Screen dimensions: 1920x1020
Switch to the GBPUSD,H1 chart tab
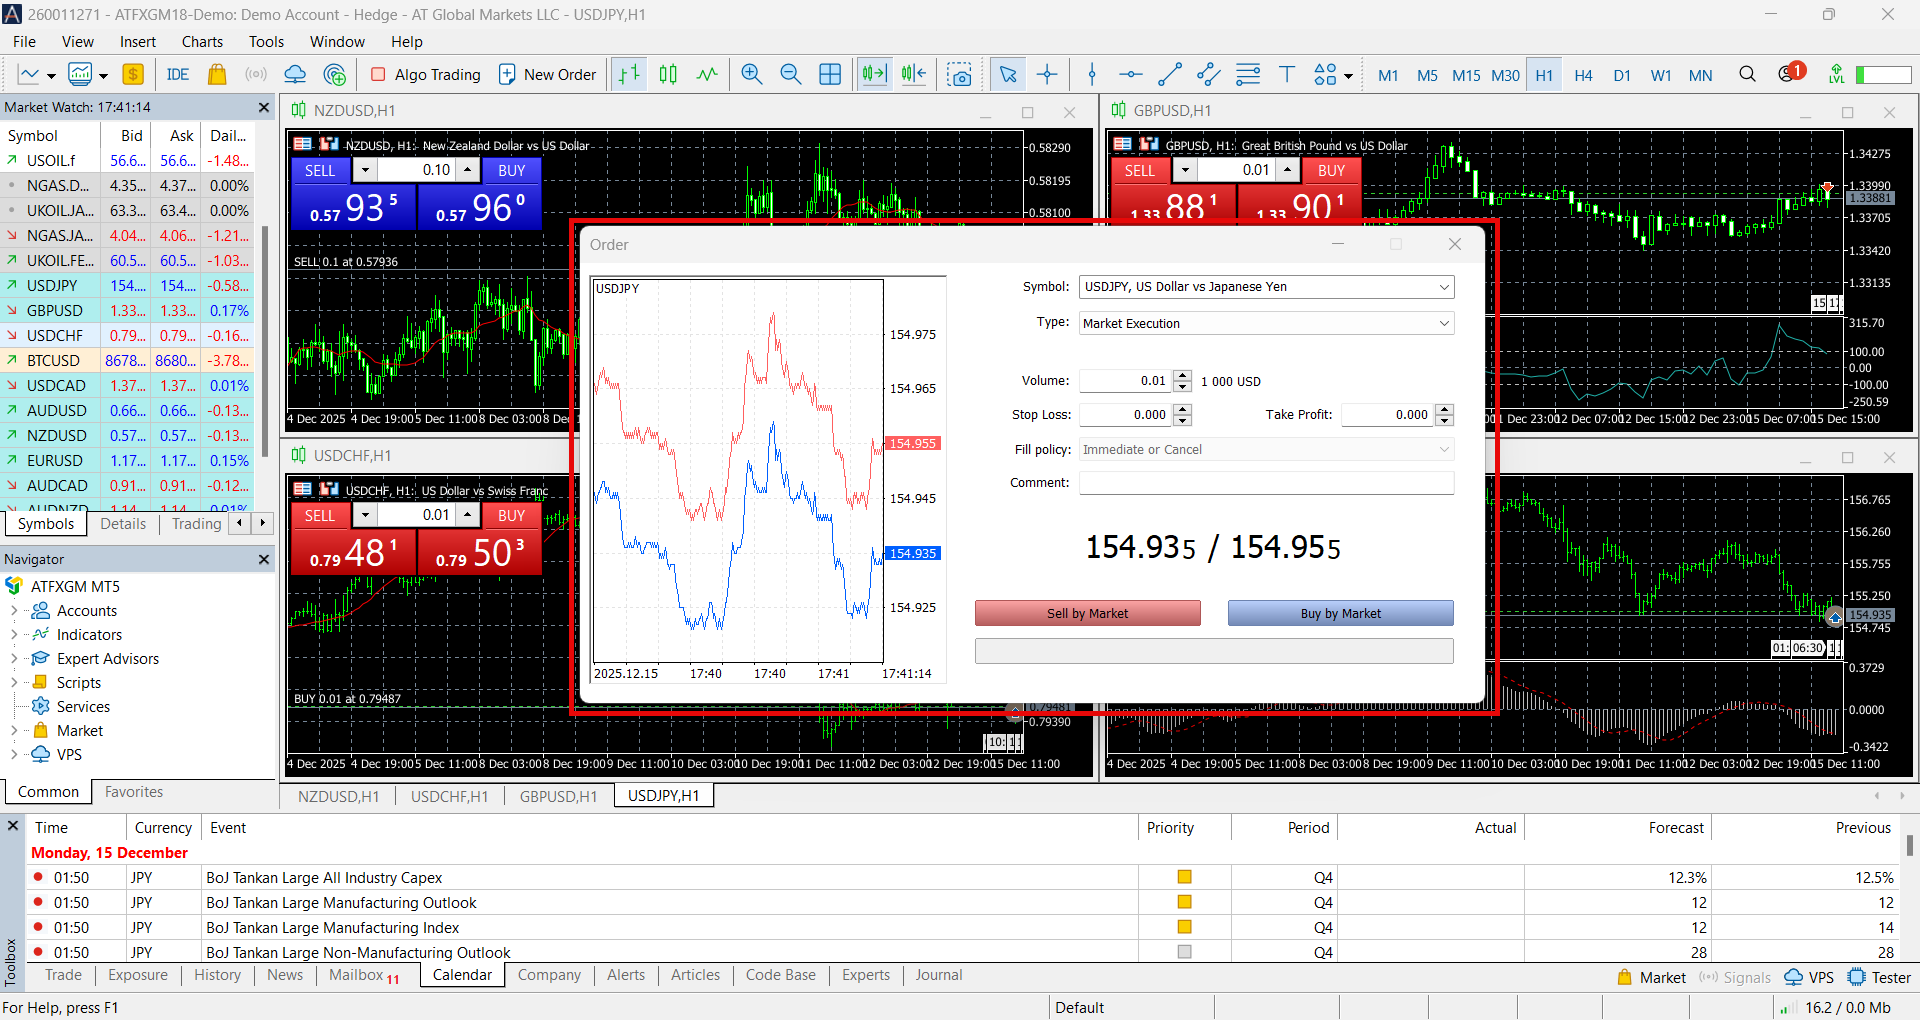pyautogui.click(x=558, y=796)
